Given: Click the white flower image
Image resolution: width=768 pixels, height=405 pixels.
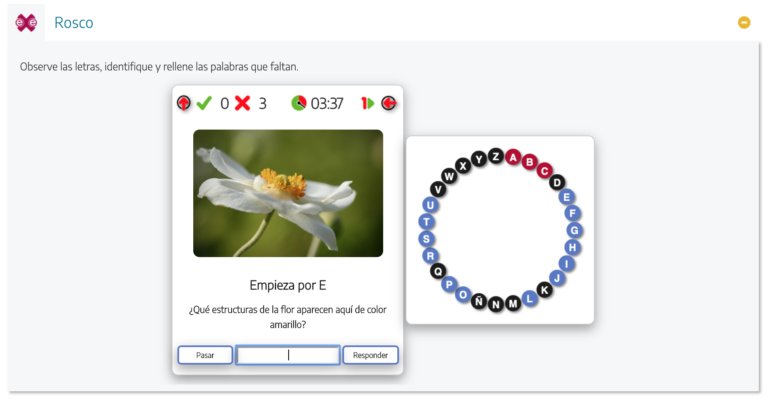Looking at the screenshot, I should pos(288,193).
